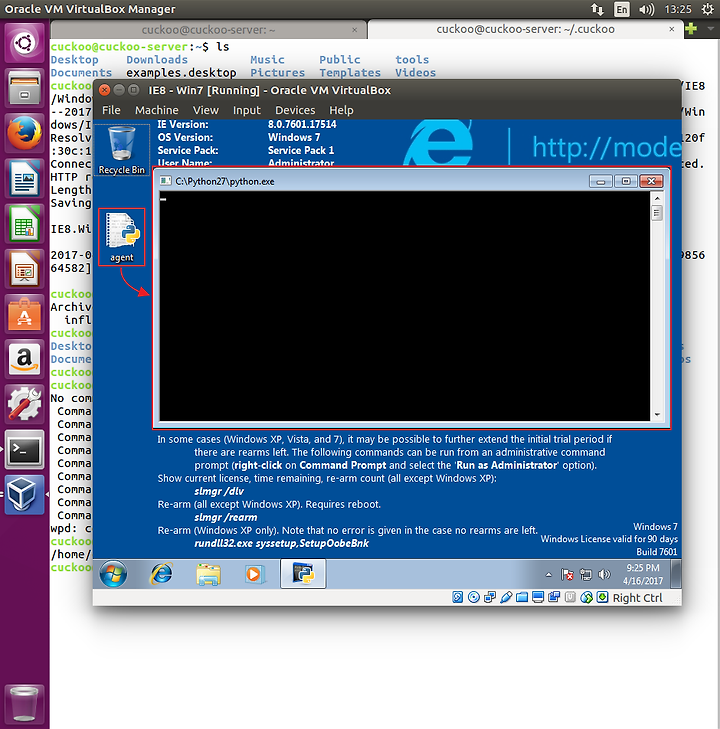Open the Files manager in dock

coord(24,88)
